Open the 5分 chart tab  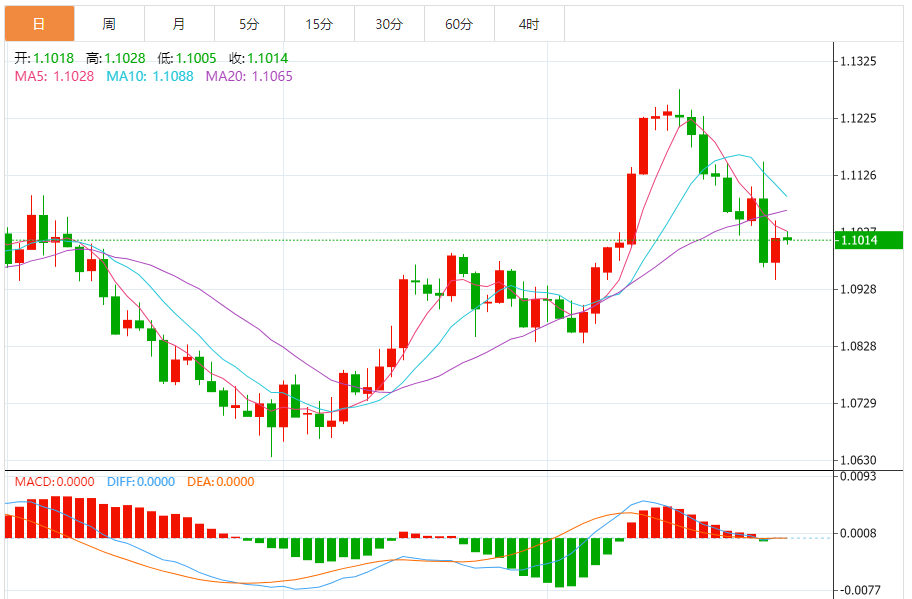pyautogui.click(x=249, y=24)
